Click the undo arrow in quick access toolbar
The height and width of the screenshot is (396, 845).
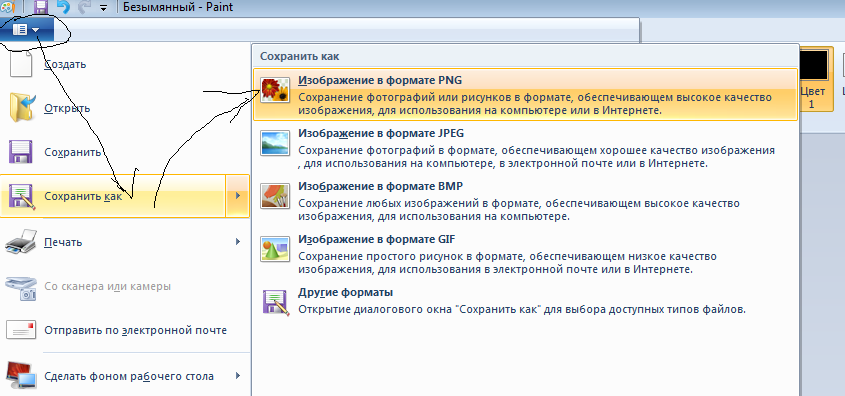(63, 7)
